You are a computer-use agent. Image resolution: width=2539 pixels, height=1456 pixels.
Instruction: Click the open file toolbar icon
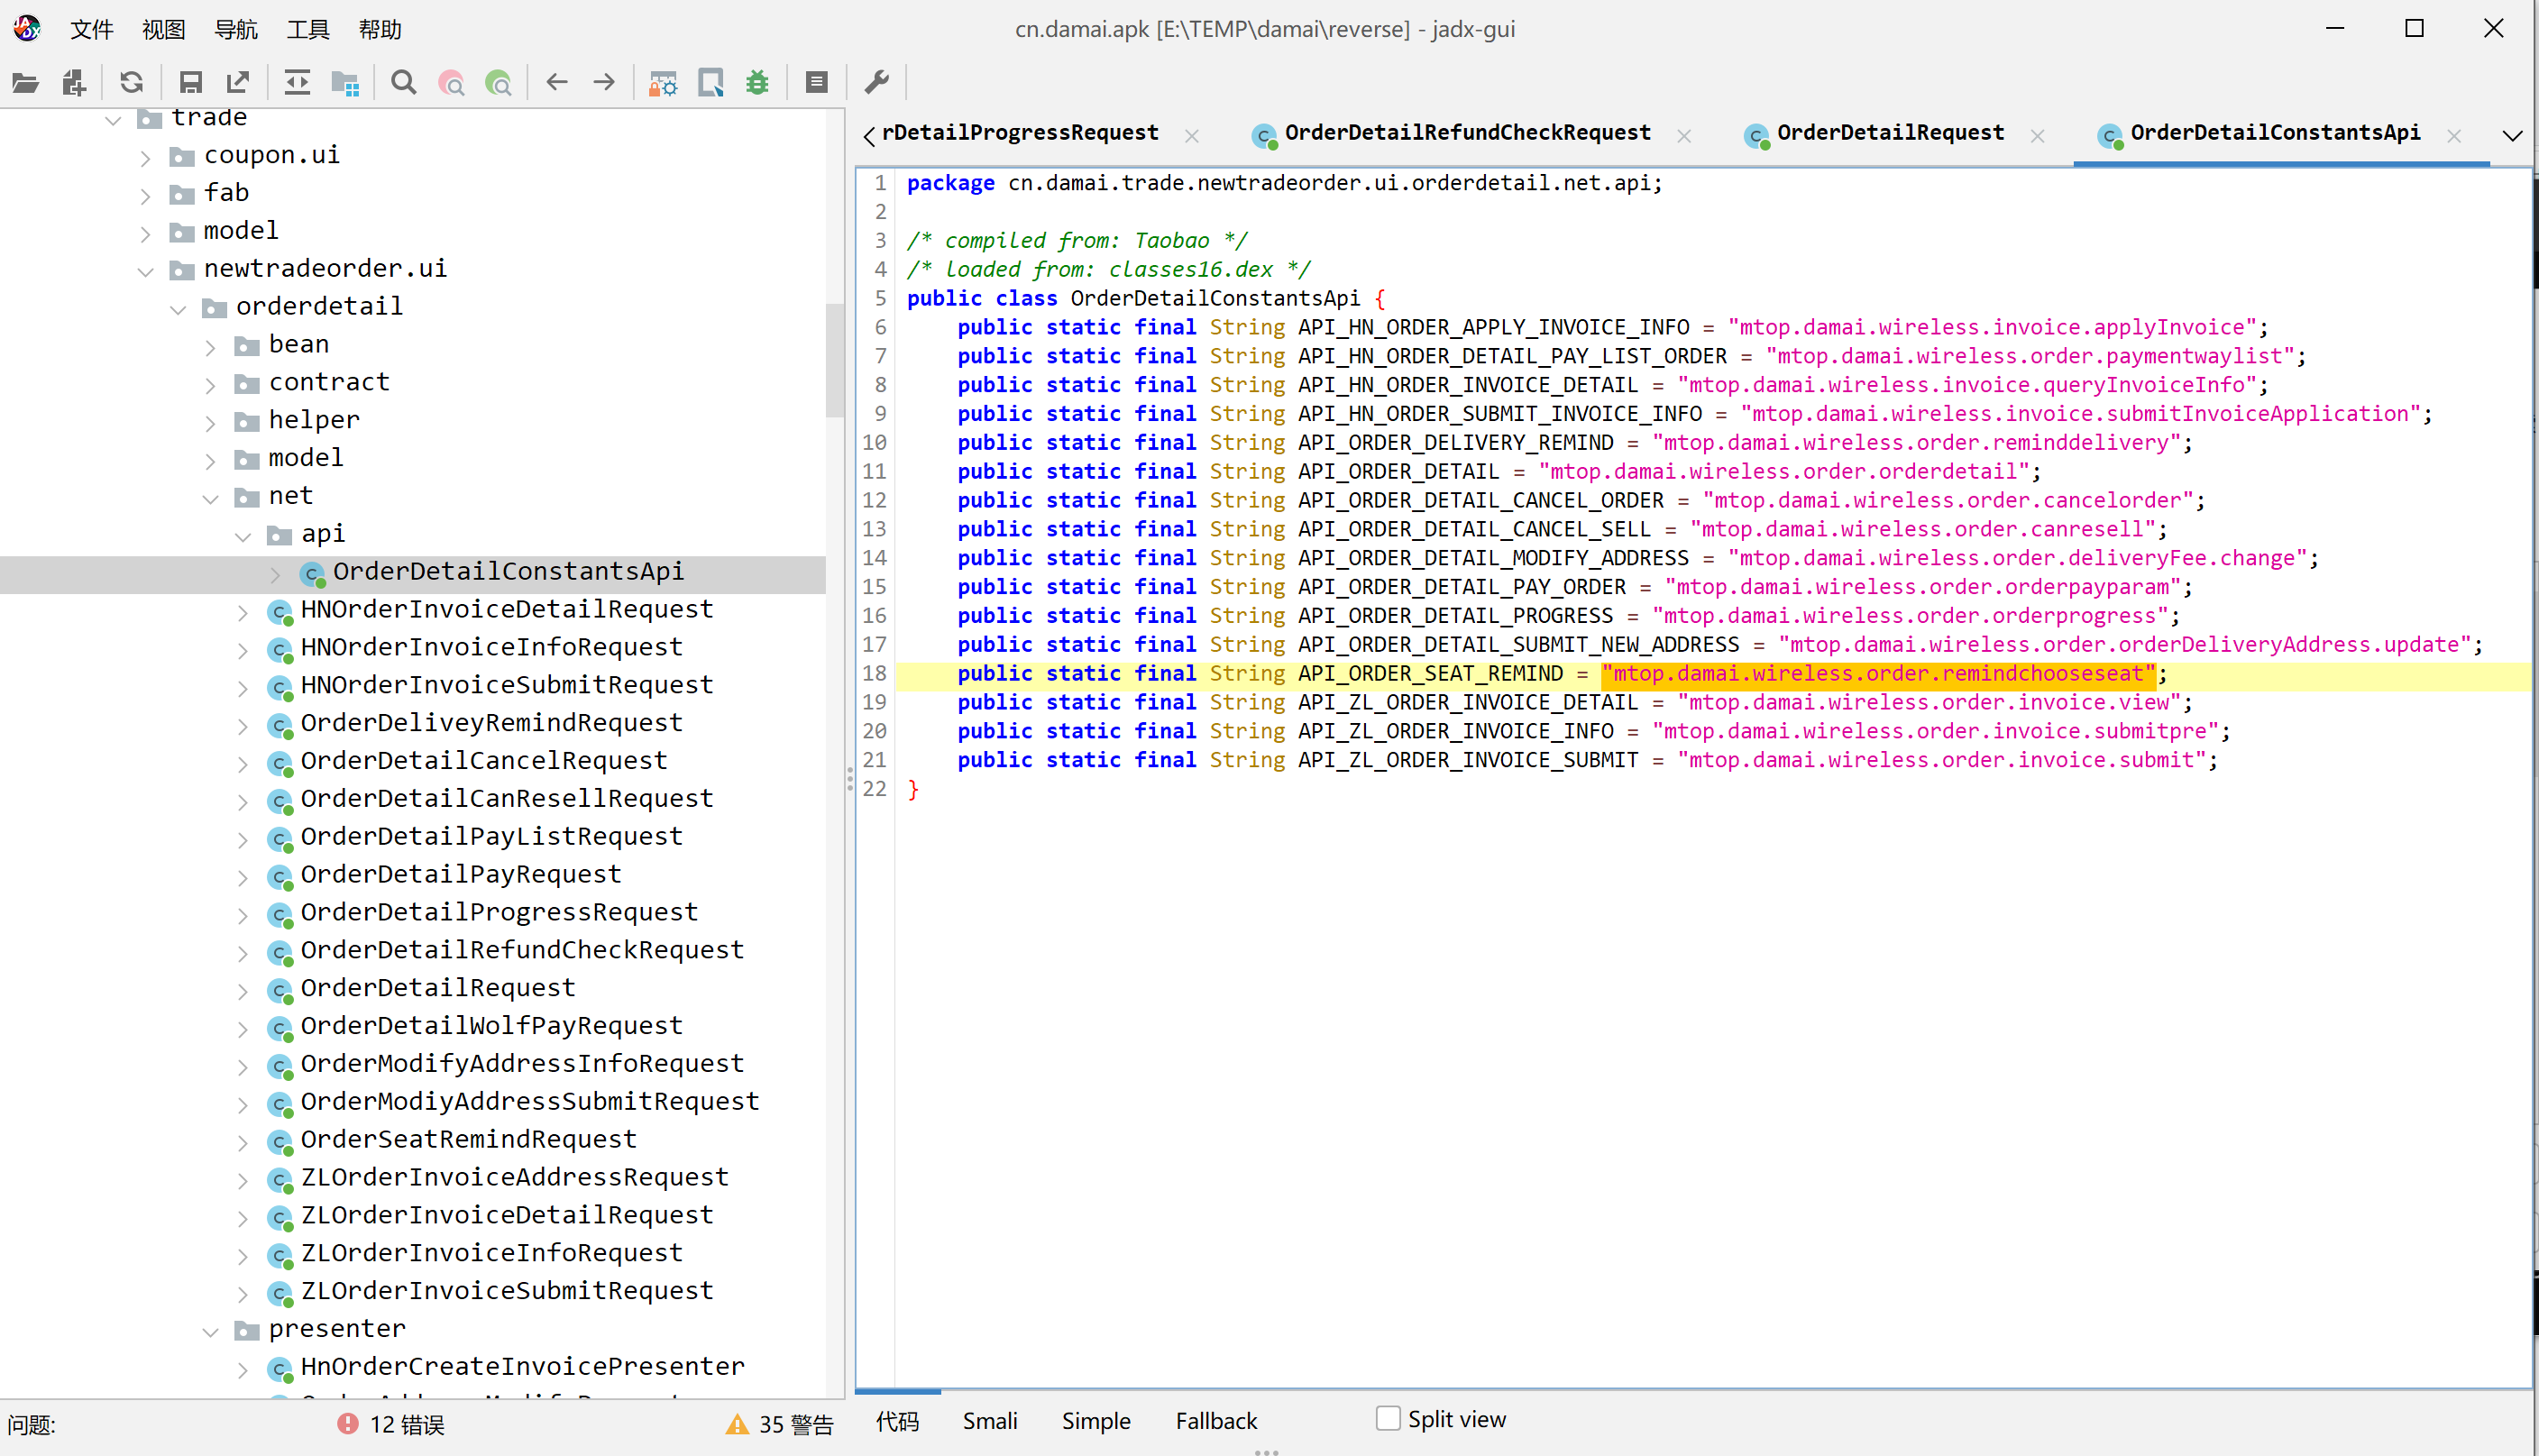click(x=25, y=83)
